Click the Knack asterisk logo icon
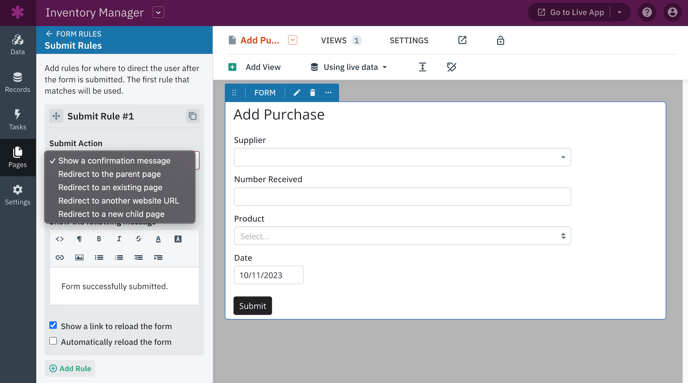This screenshot has width=688, height=383. (x=18, y=12)
